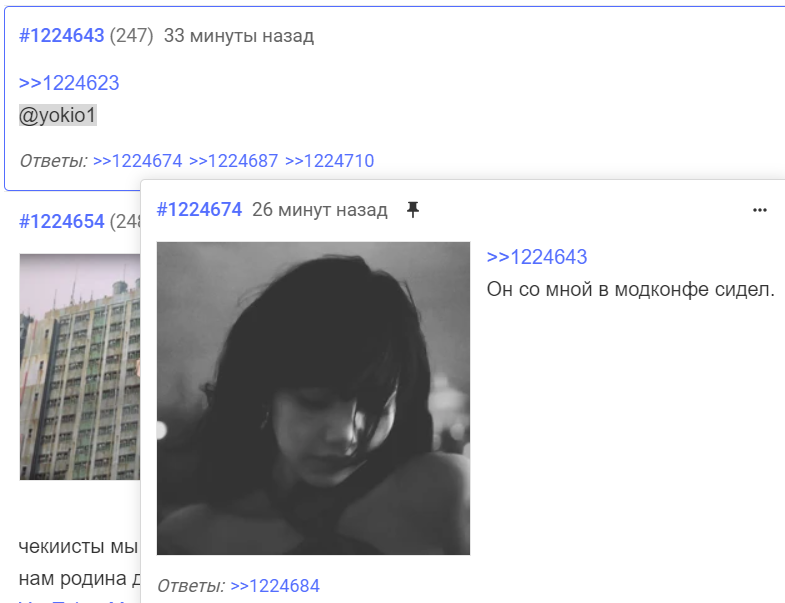Open post number link #1224643
Image resolution: width=785 pixels, height=603 pixels.
pos(62,36)
